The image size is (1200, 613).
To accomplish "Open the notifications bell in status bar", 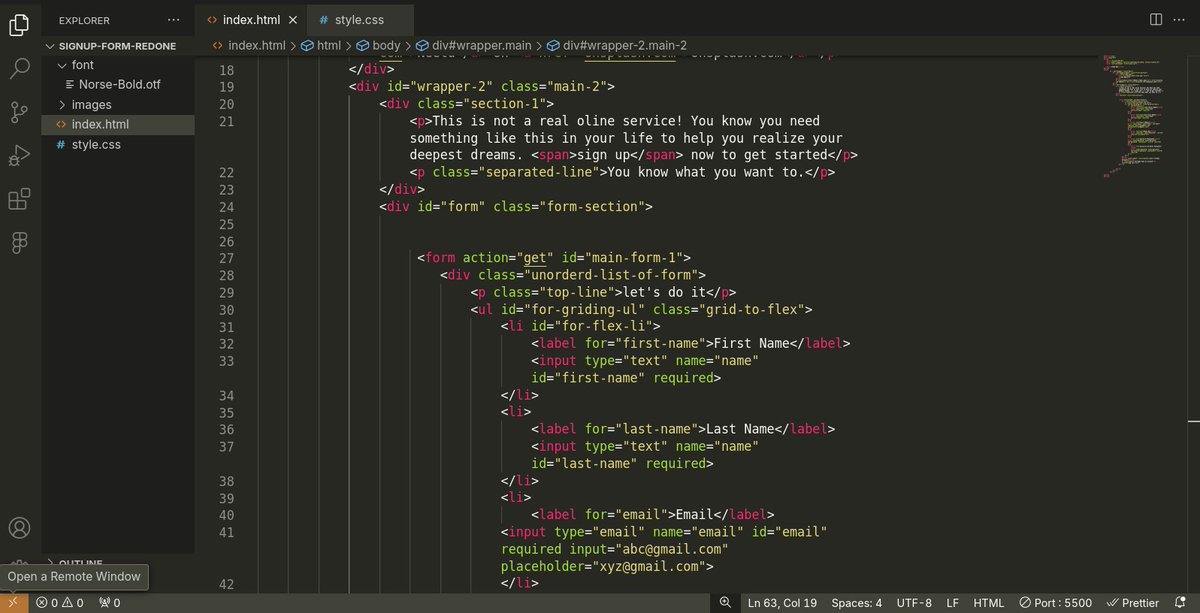I will coord(1180,603).
